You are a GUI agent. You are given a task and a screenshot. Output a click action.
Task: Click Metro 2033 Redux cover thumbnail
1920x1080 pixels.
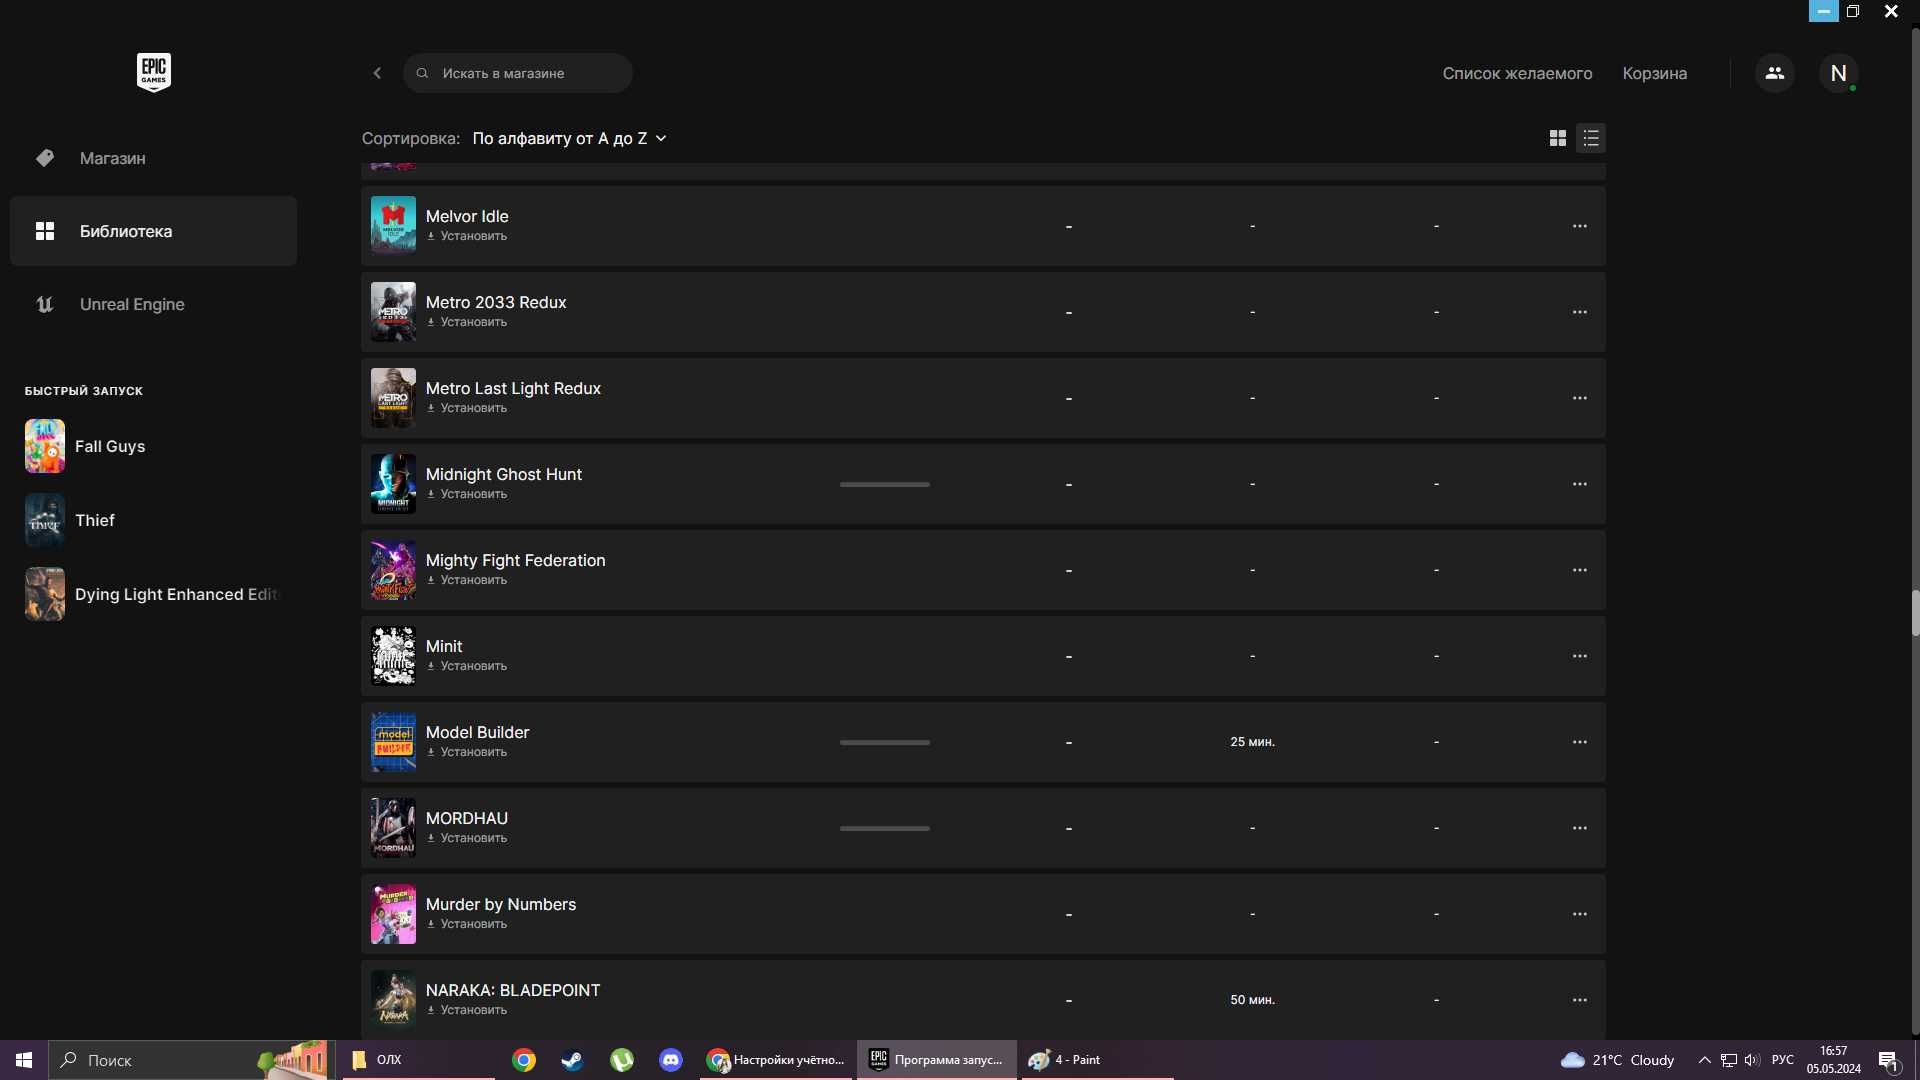click(x=393, y=311)
